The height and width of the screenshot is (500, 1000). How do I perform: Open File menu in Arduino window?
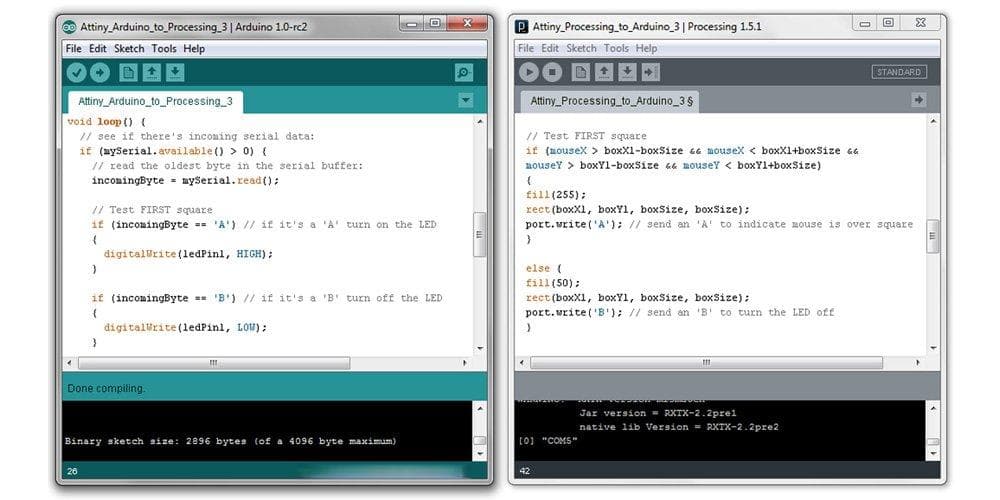point(73,48)
